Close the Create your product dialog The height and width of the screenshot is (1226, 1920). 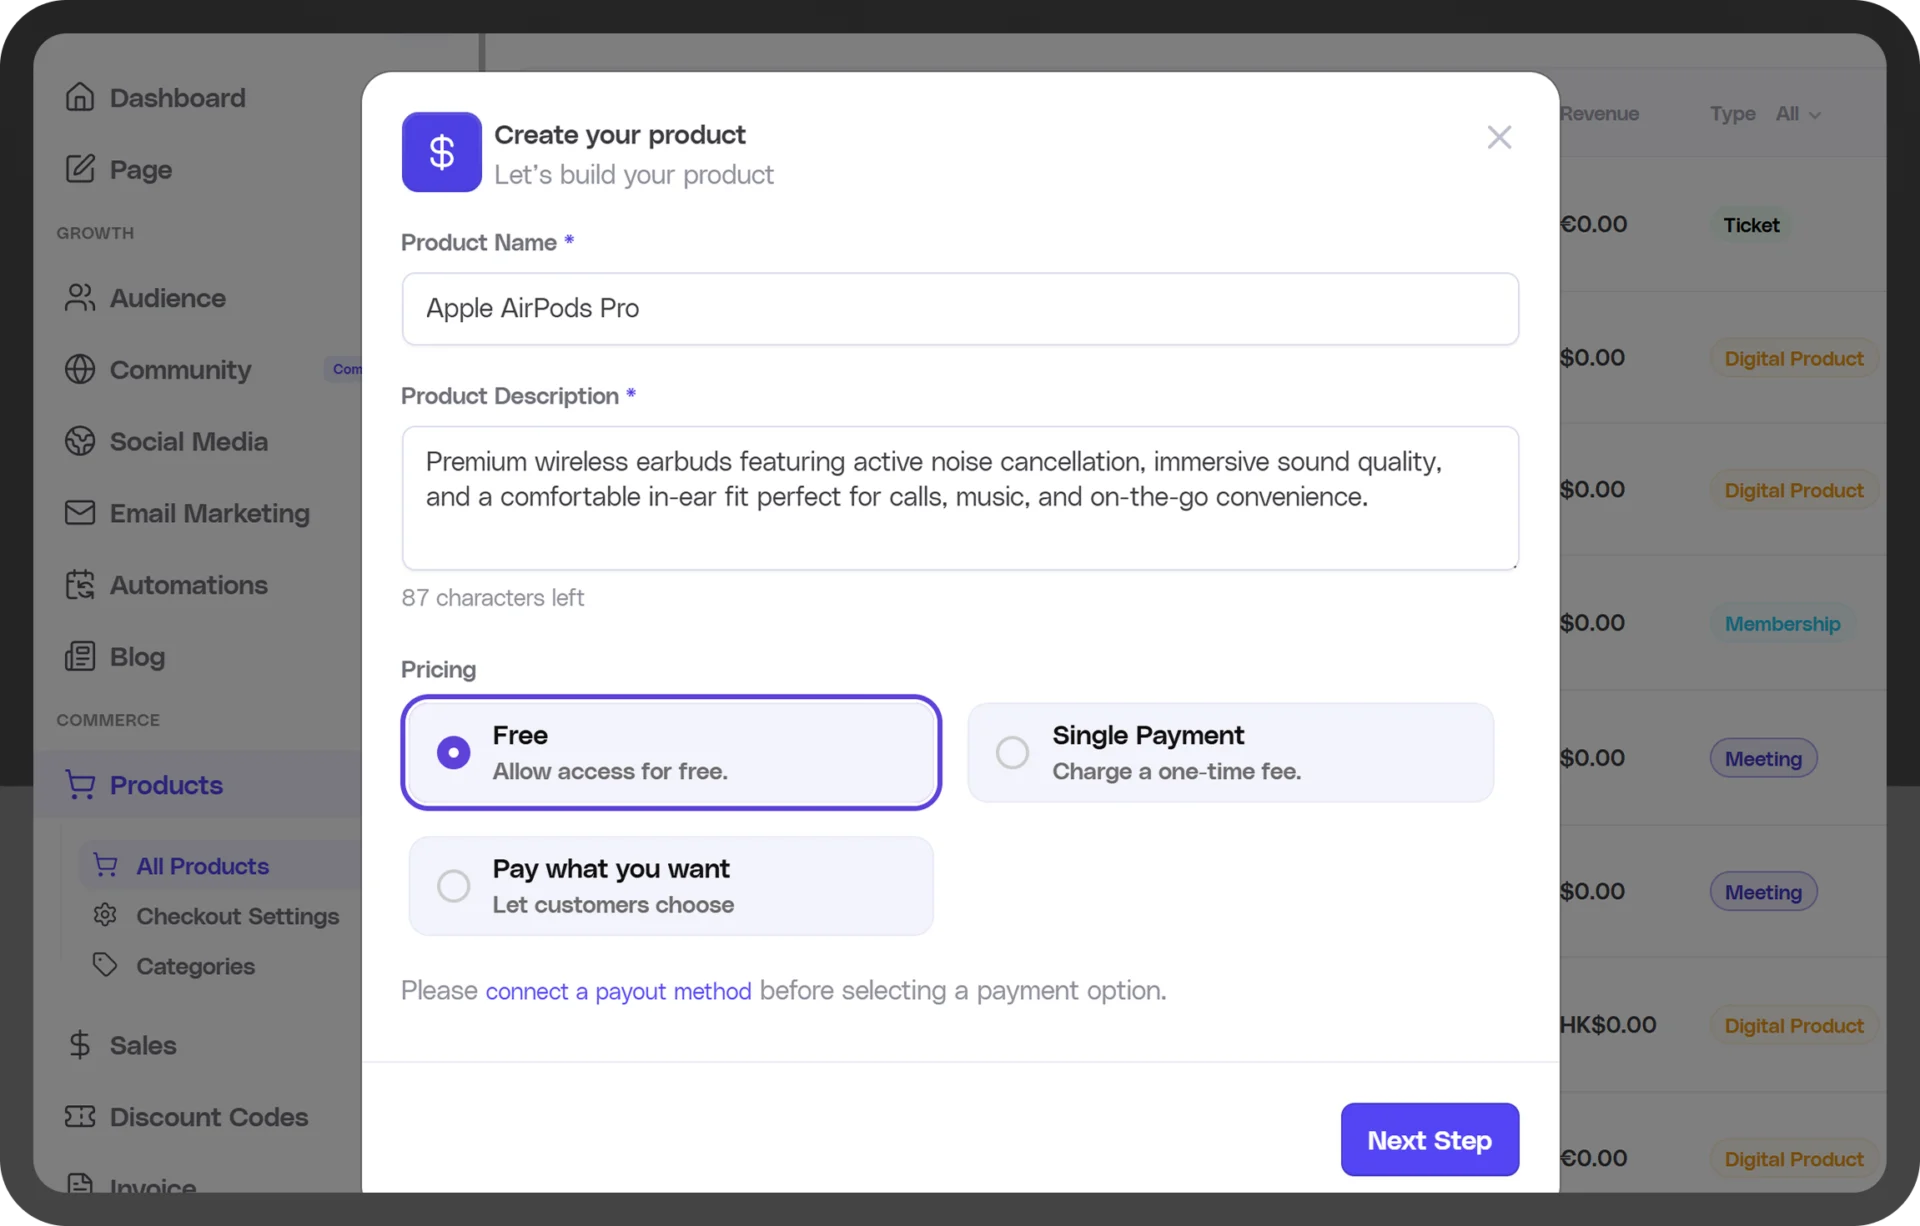(1498, 137)
